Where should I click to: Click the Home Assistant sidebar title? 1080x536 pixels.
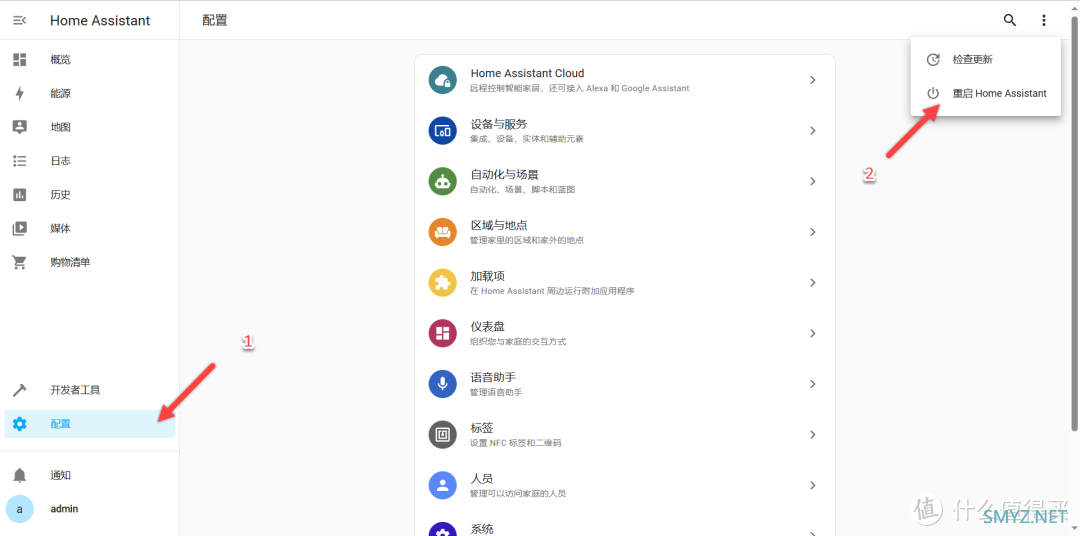pos(100,21)
